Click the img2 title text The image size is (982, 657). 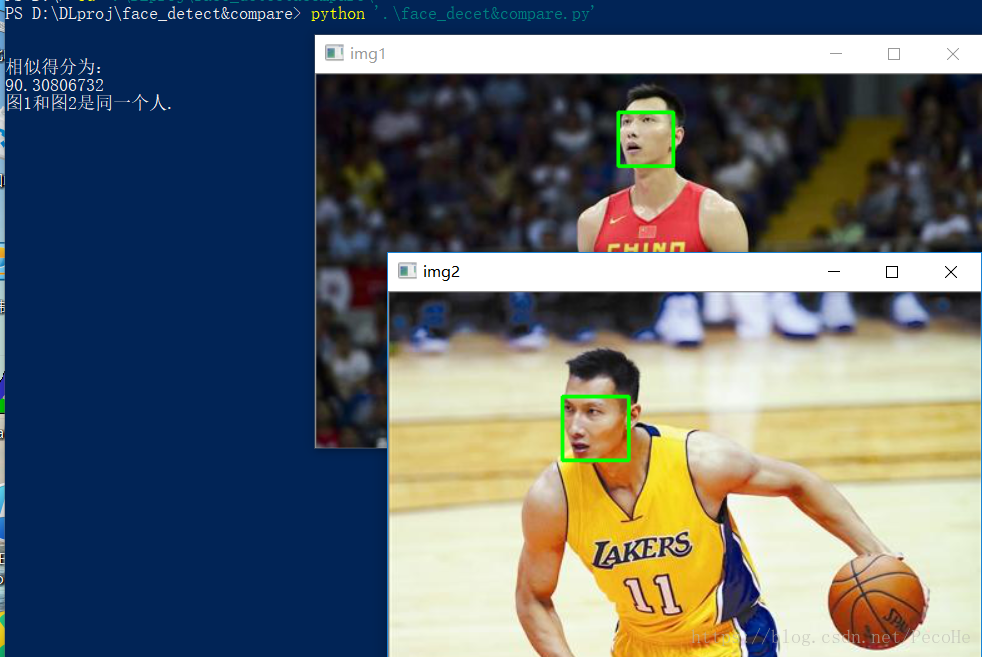(441, 271)
